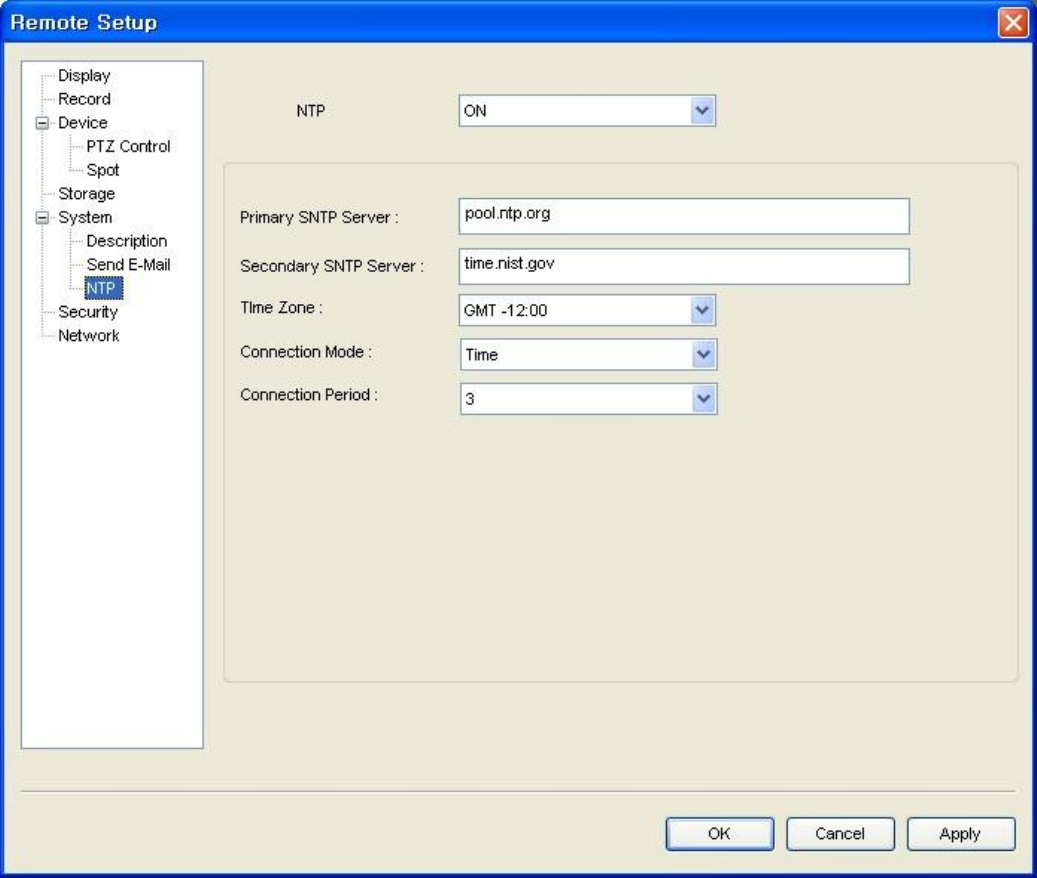Open PTZ Control settings
Viewport: 1037px width, 878px height.
128,146
